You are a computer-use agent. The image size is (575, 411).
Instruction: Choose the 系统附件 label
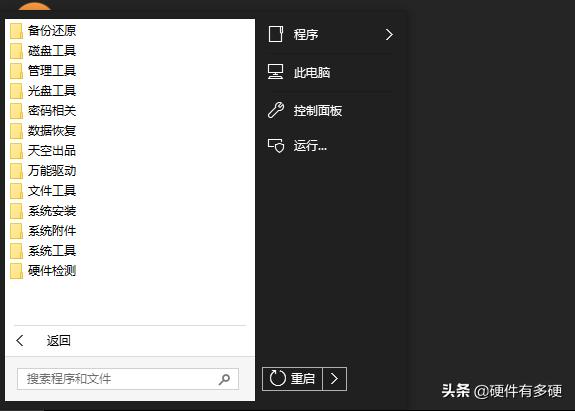click(x=52, y=231)
